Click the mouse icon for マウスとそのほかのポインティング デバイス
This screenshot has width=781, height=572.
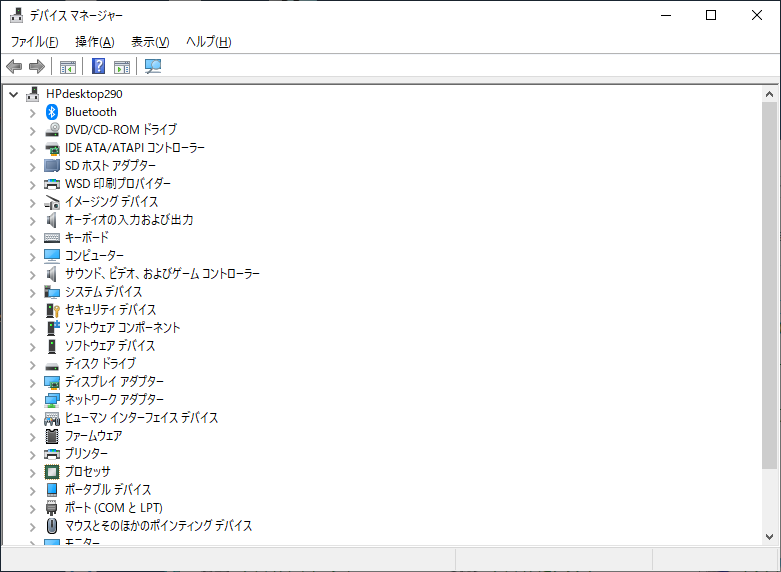pyautogui.click(x=52, y=526)
